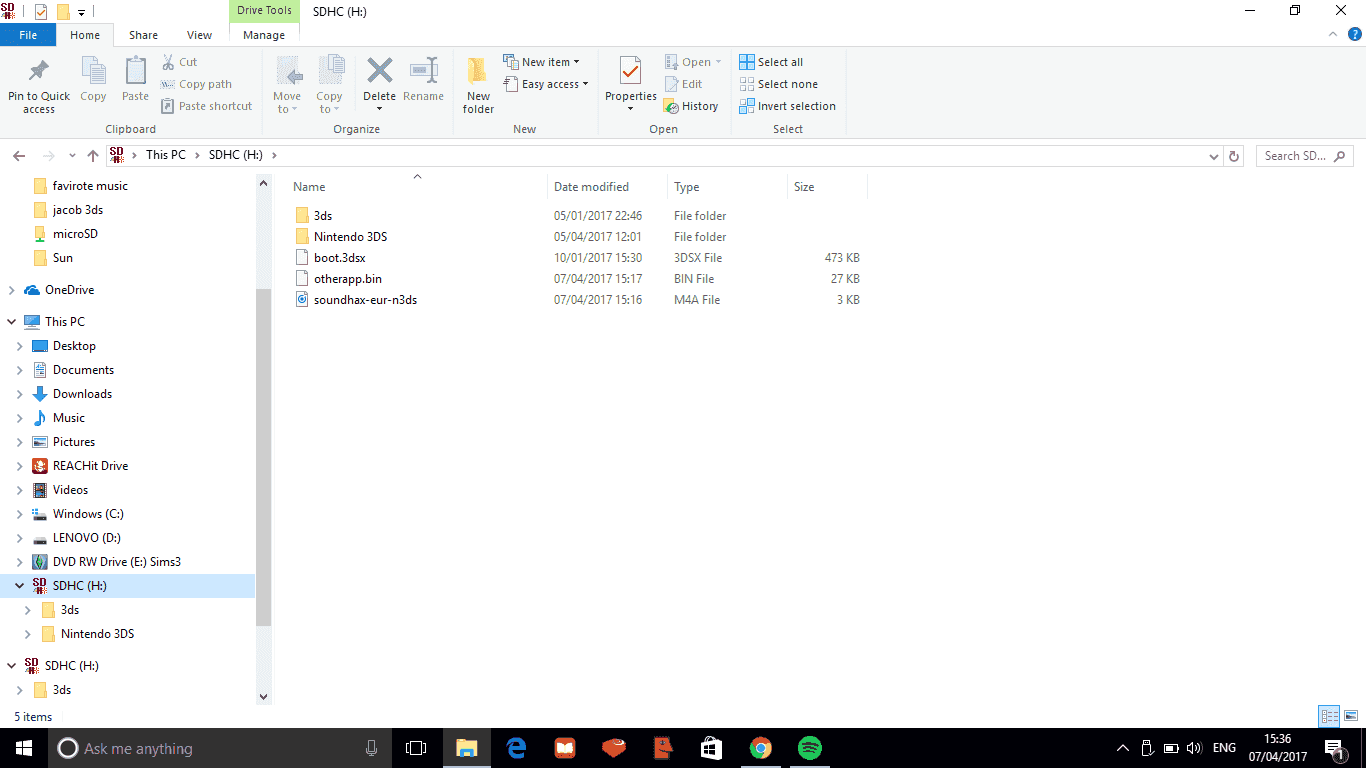Open Spotify from taskbar
Viewport: 1366px width, 768px height.
pyautogui.click(x=810, y=748)
